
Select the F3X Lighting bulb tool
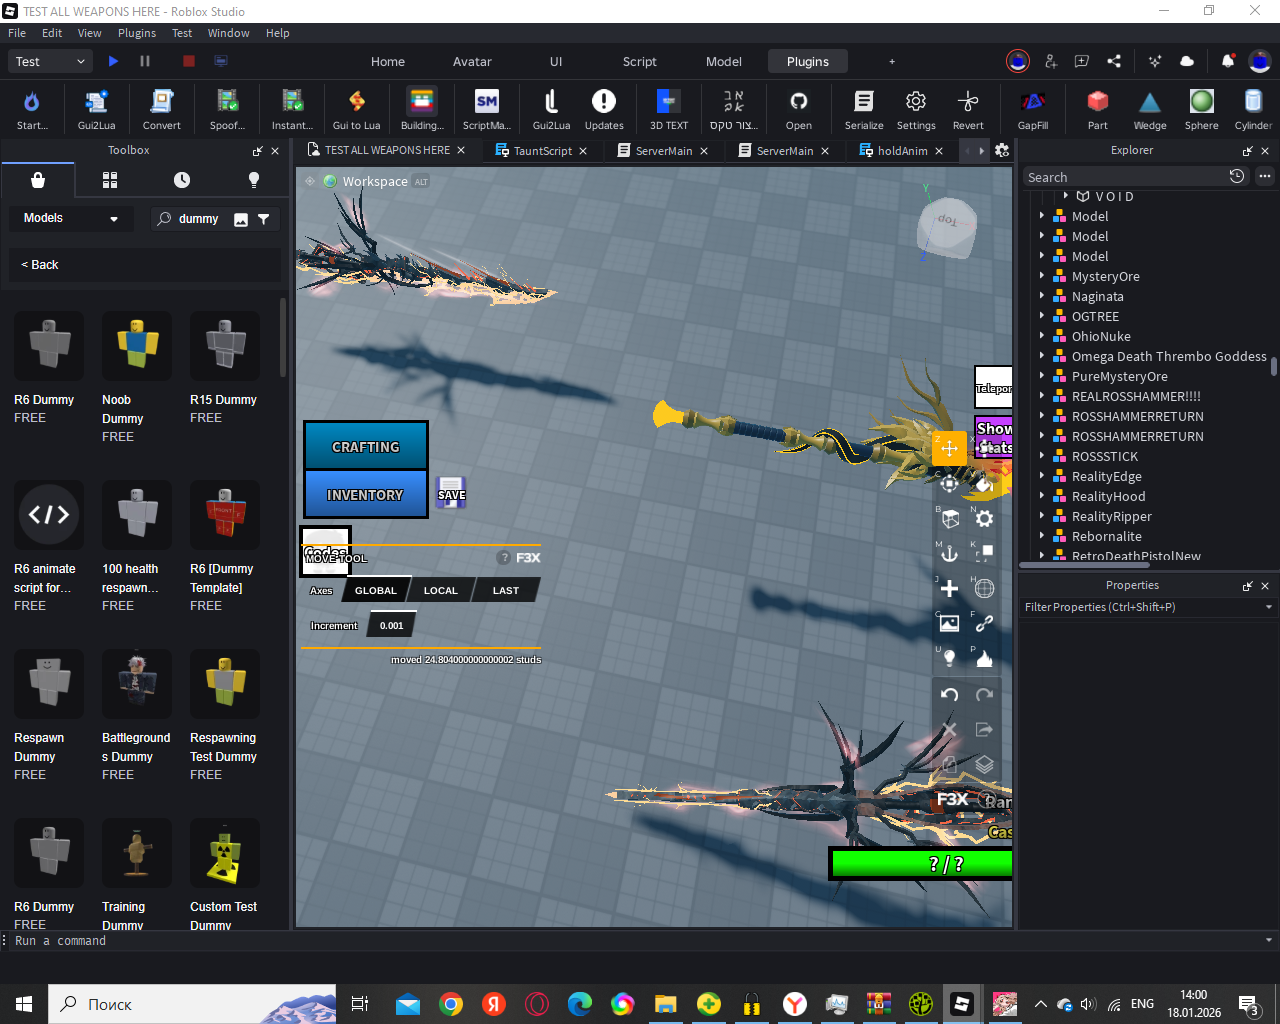click(x=949, y=658)
